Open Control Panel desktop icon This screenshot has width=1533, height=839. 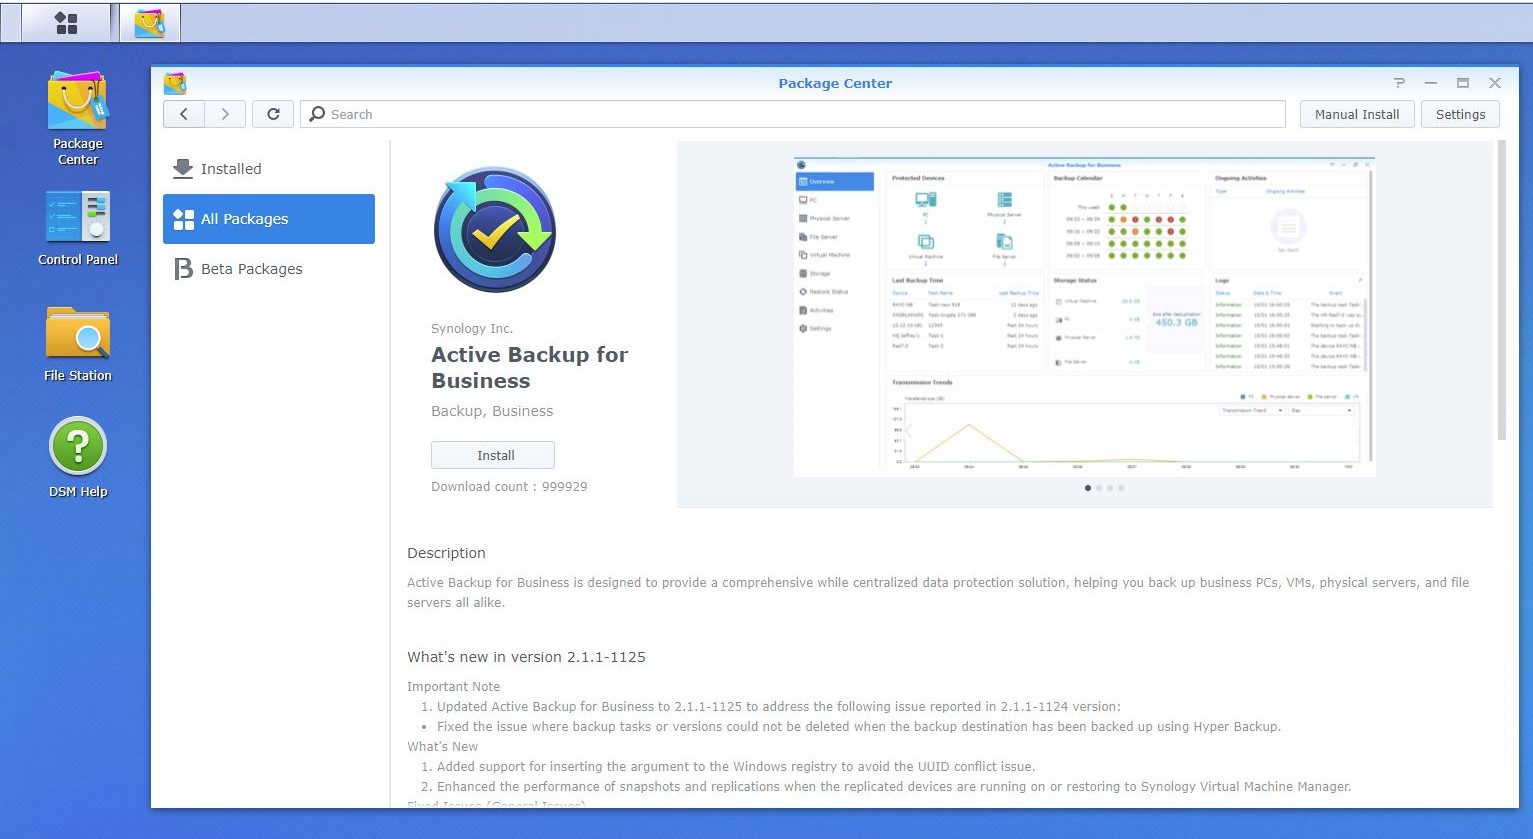click(78, 228)
